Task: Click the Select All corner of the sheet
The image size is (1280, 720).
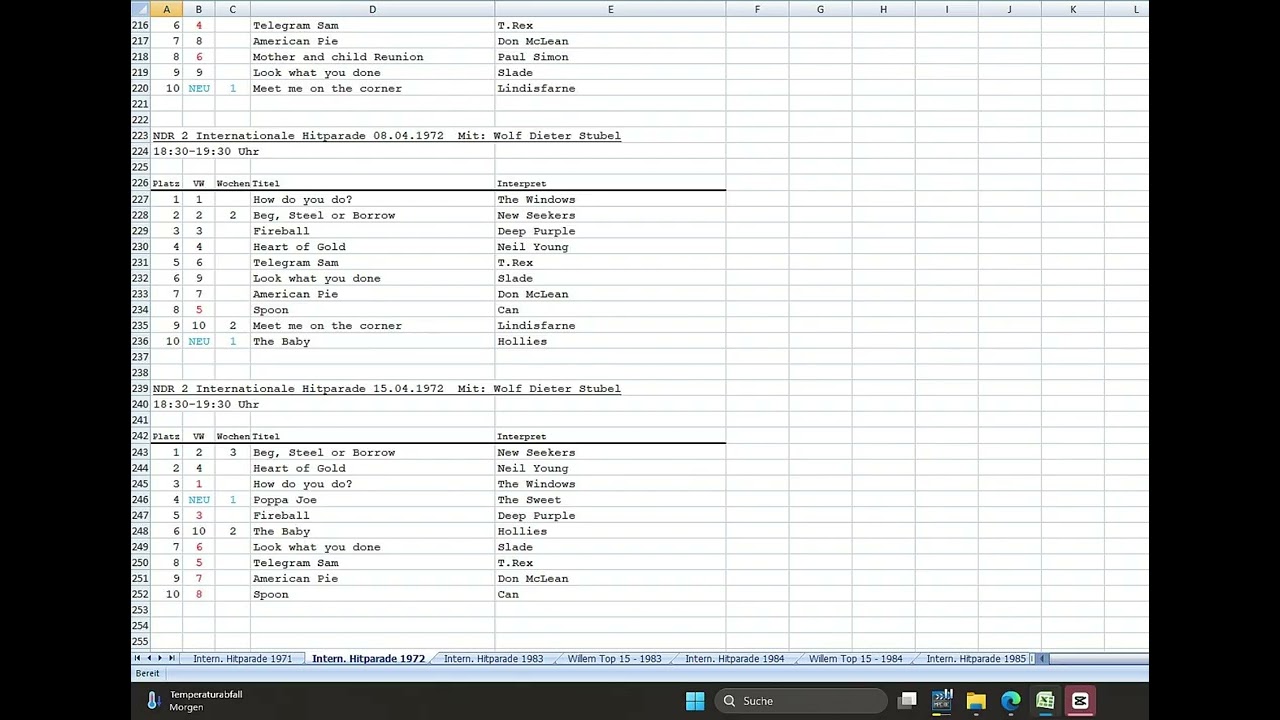Action: coord(141,10)
